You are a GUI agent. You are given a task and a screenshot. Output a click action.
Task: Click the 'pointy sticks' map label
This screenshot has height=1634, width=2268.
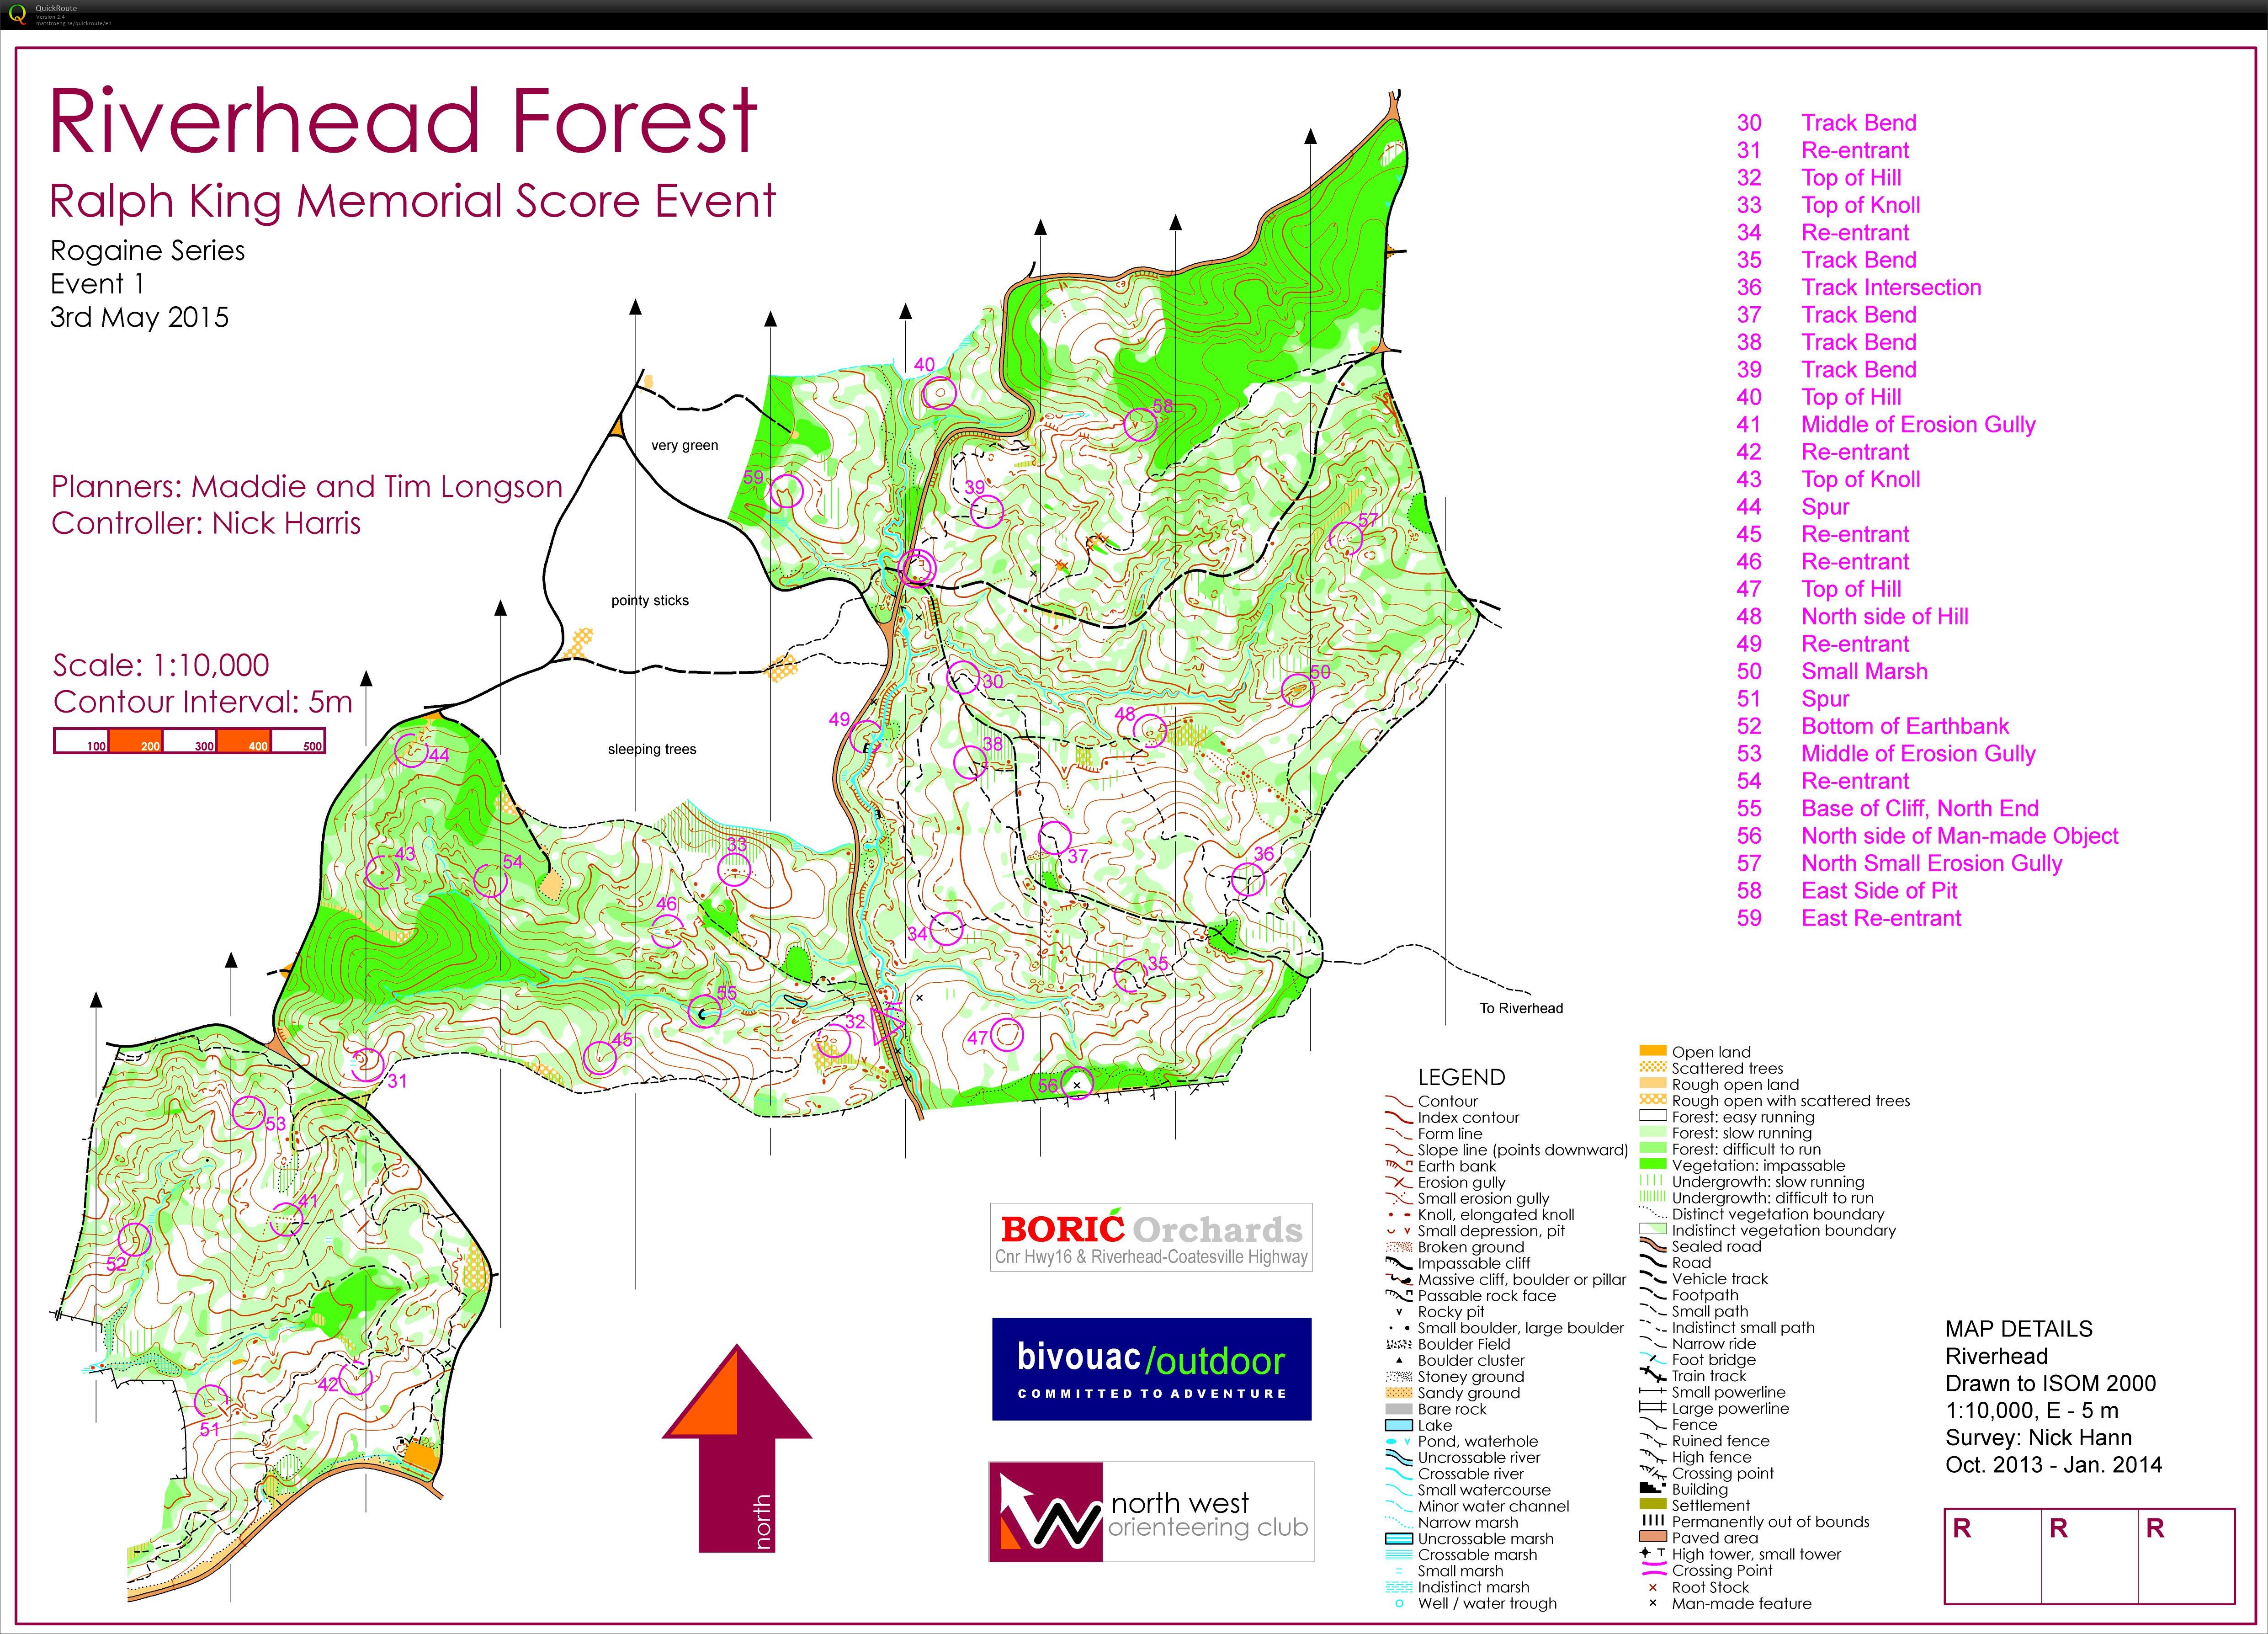[650, 601]
